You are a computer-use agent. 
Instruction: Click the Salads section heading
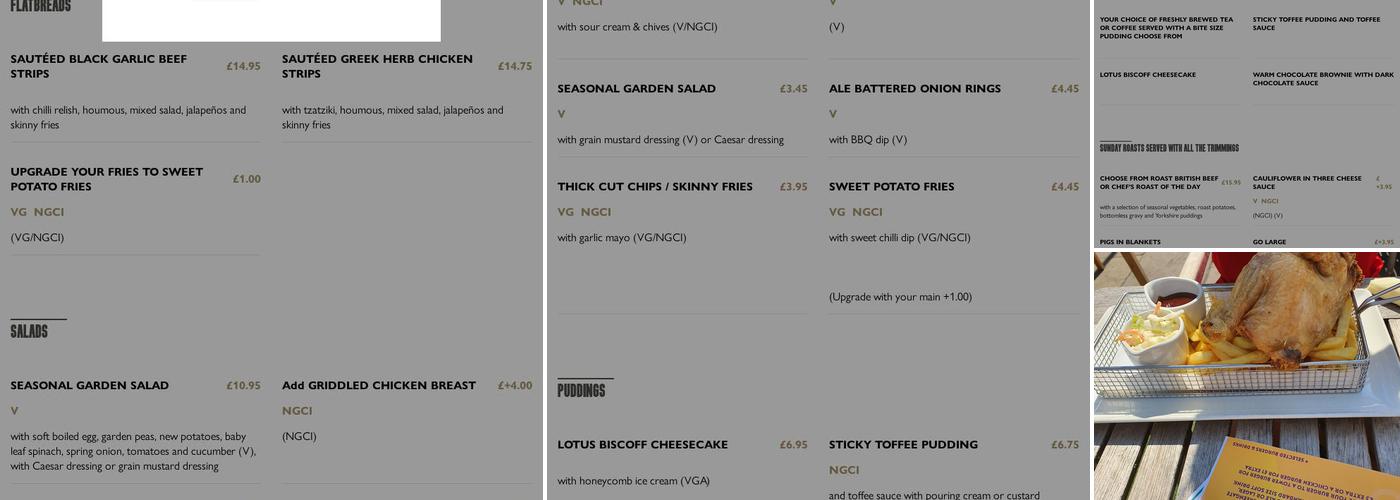29,331
